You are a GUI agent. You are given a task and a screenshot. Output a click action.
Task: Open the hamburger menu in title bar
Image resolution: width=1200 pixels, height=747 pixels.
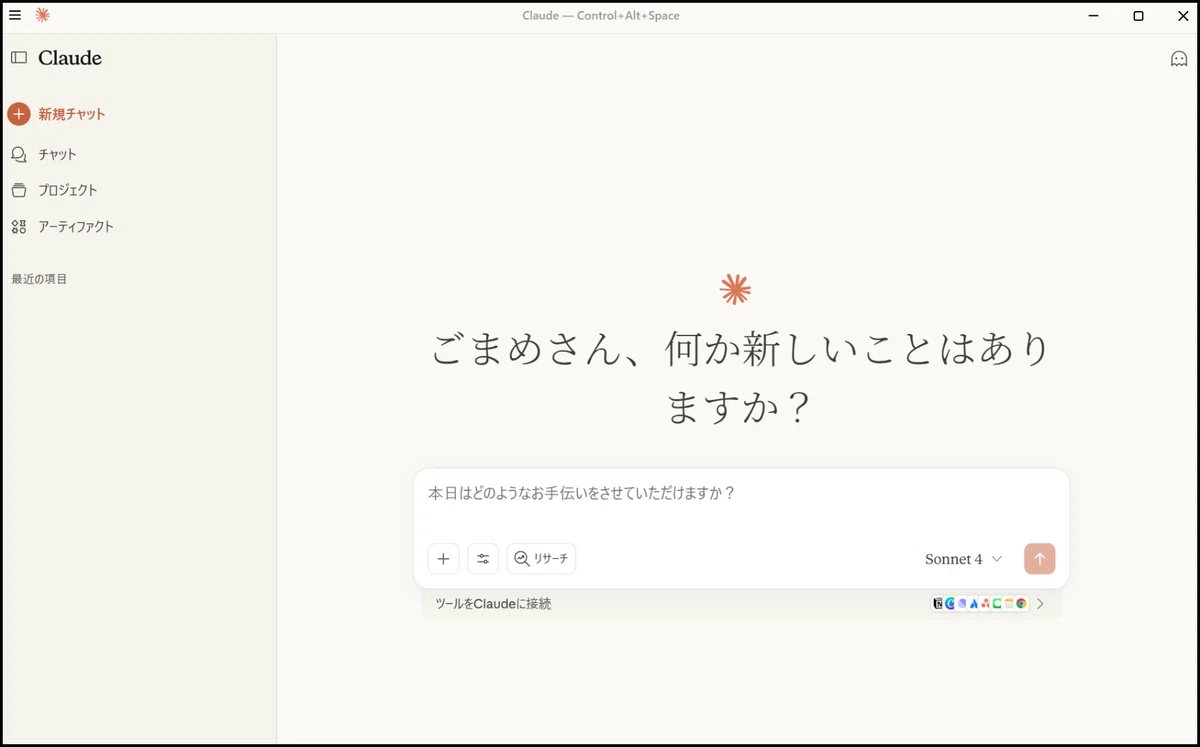[x=14, y=15]
